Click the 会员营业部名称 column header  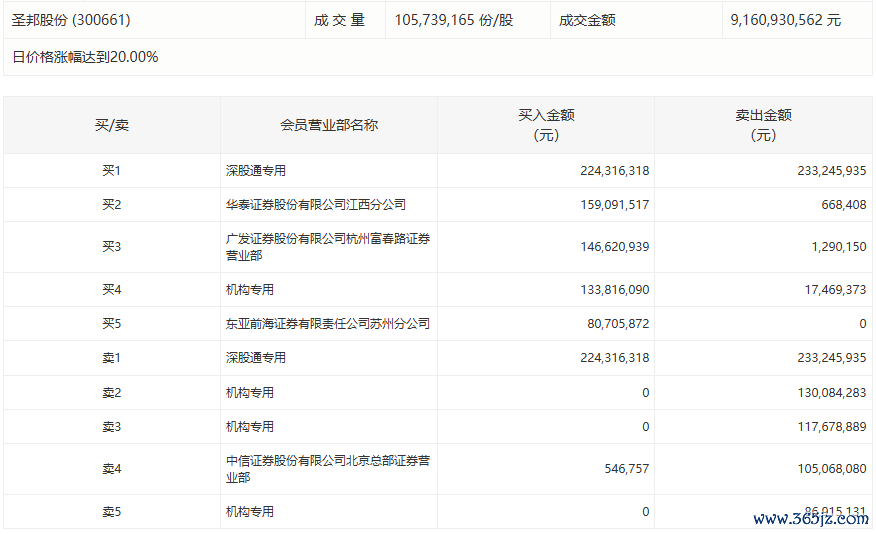point(329,125)
